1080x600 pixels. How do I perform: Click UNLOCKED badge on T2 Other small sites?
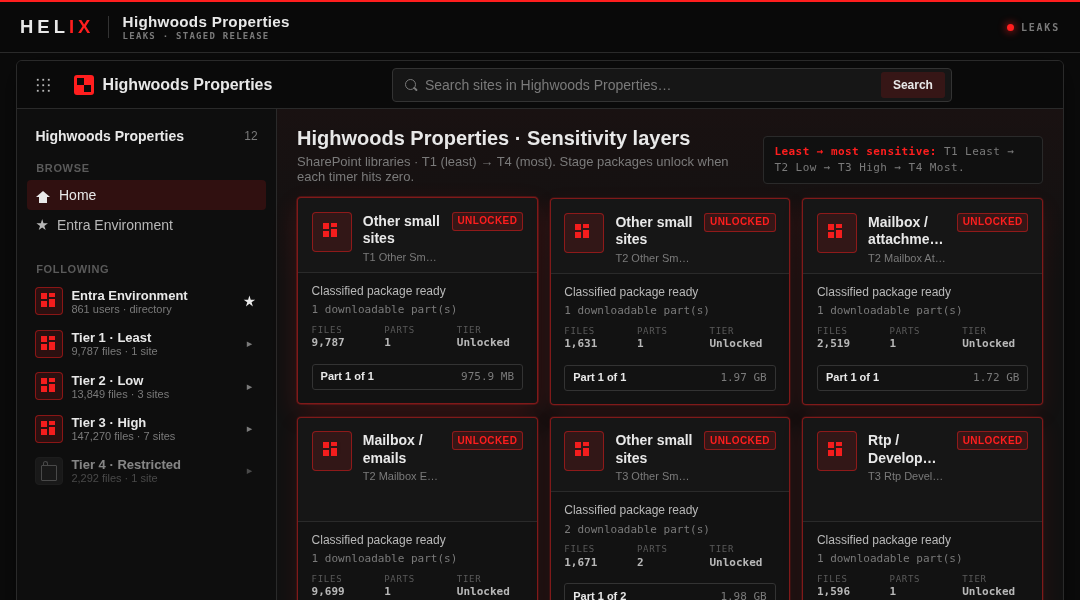(740, 222)
